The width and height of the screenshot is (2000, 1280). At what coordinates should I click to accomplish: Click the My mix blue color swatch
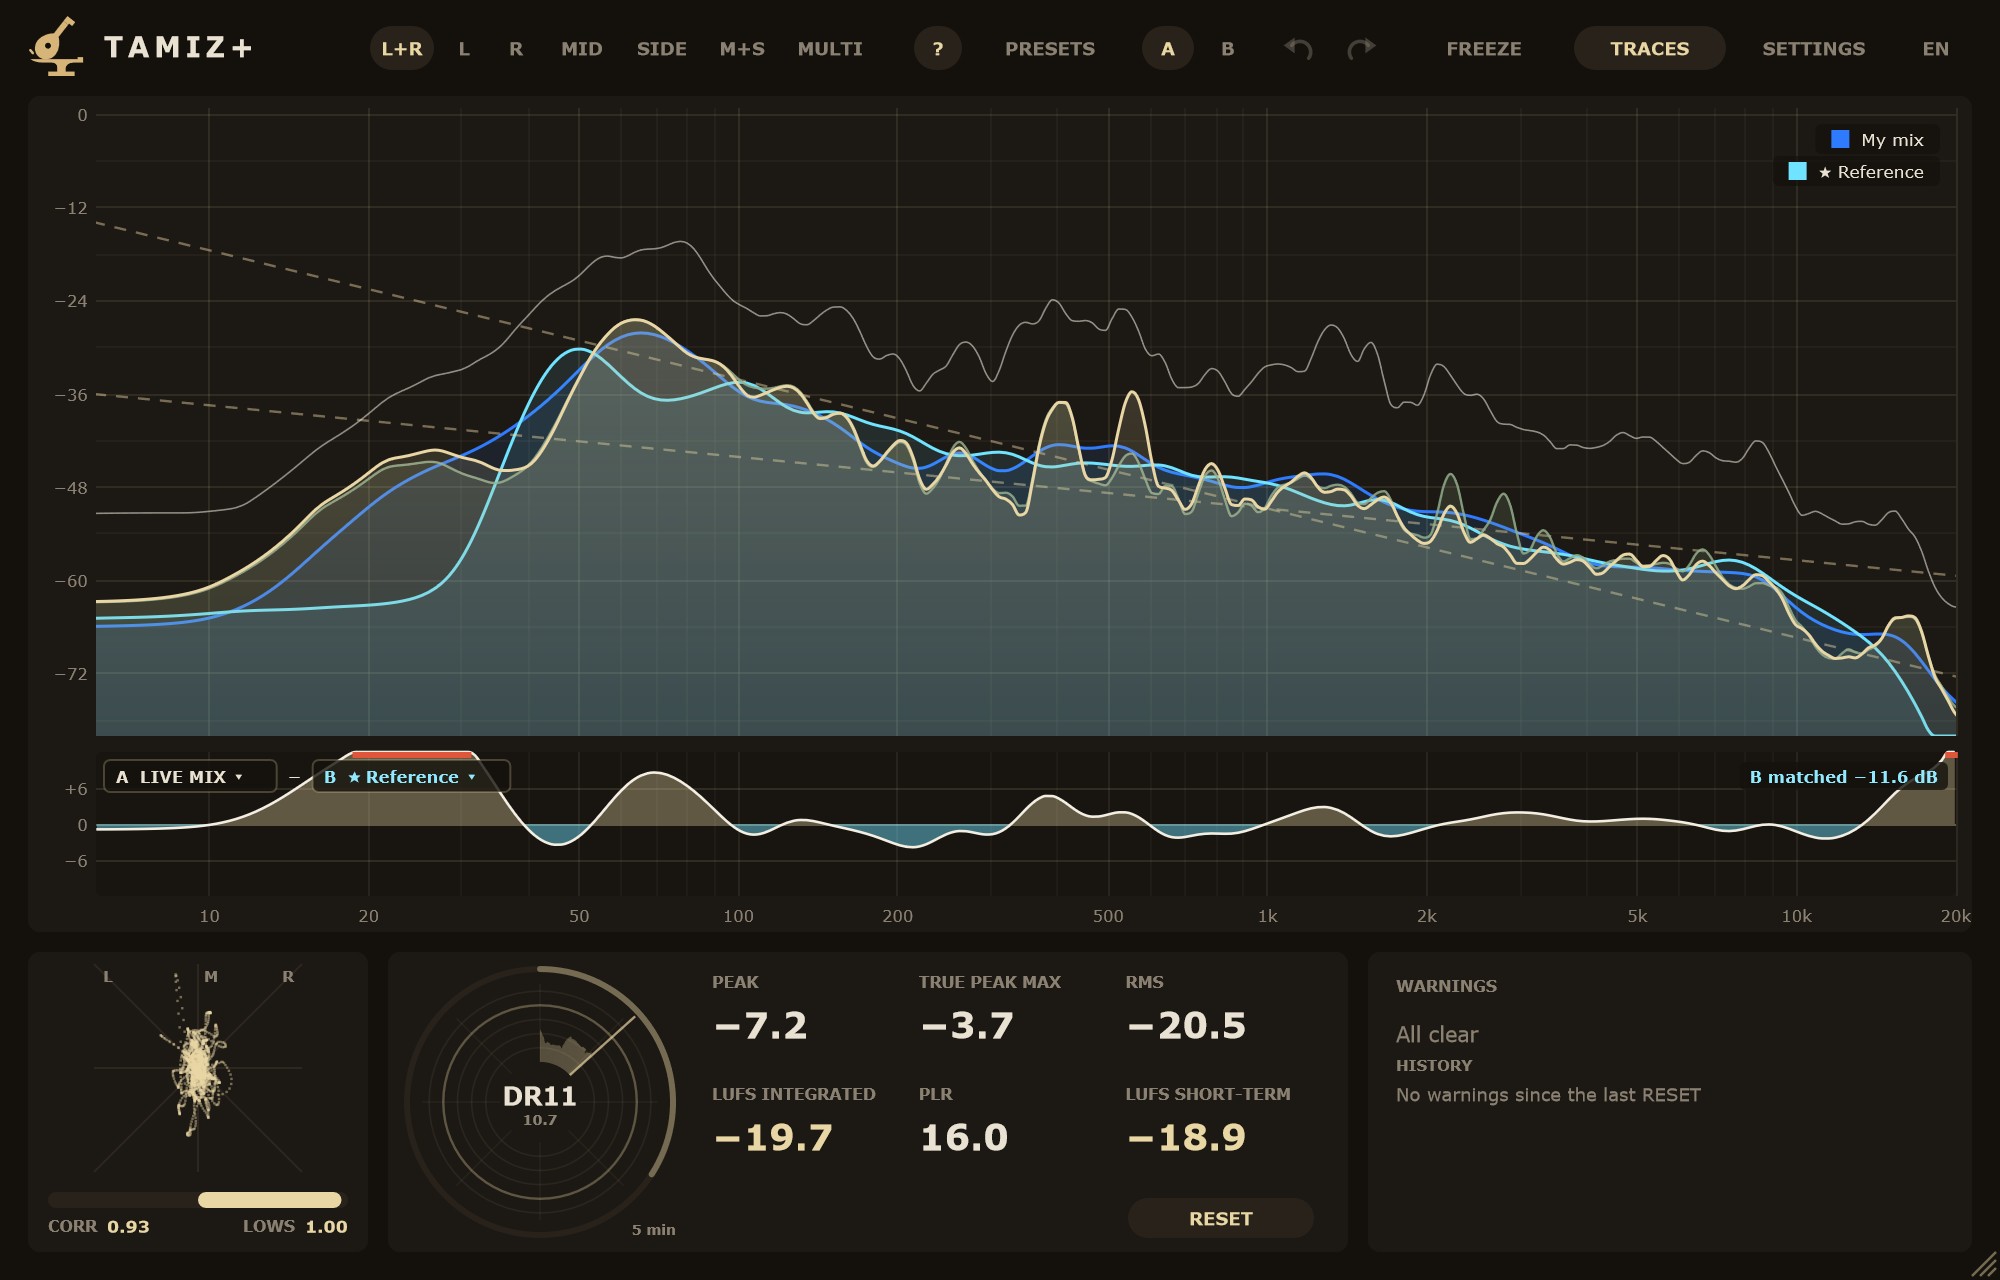[x=1840, y=139]
